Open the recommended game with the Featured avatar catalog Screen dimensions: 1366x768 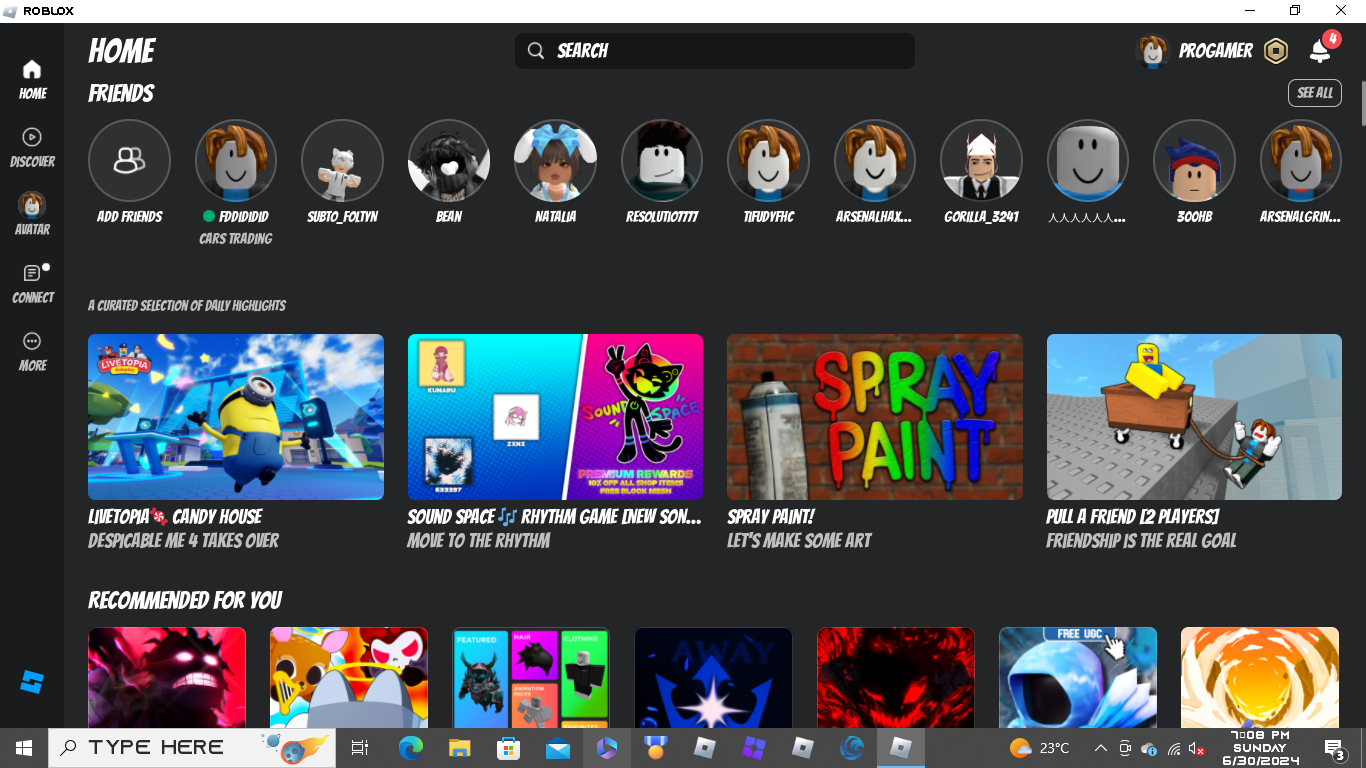(x=531, y=678)
